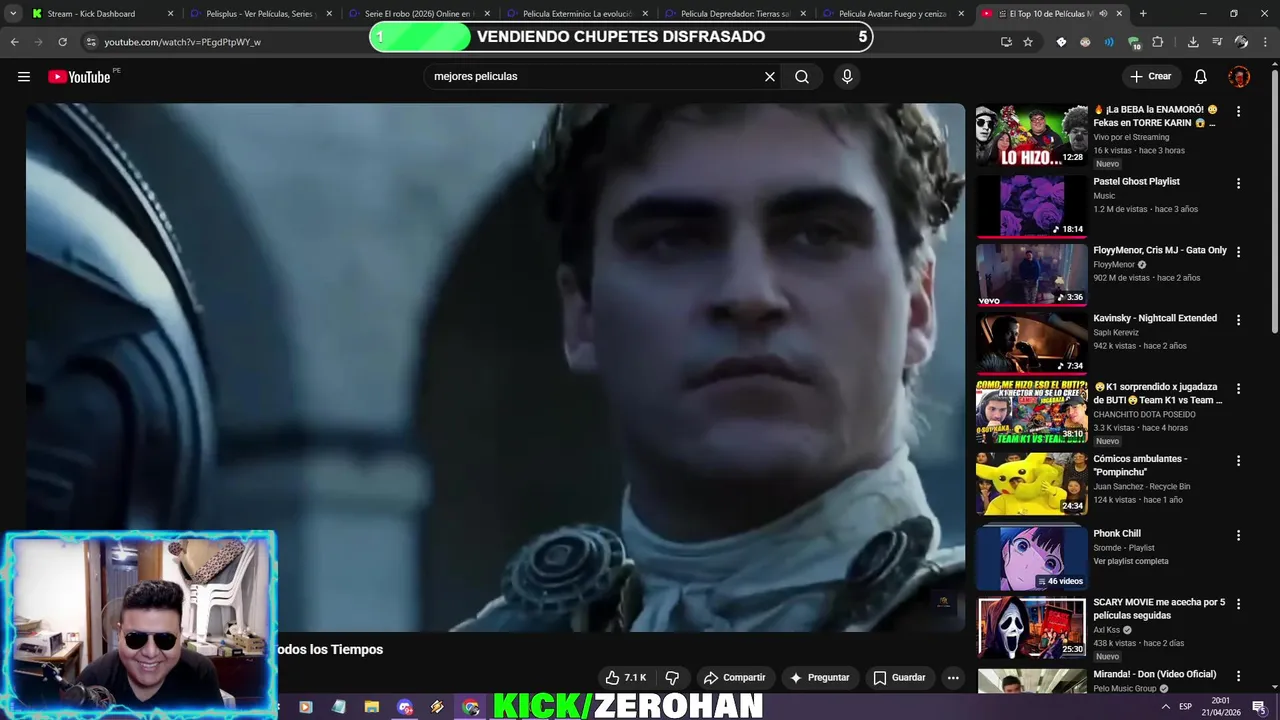
Task: Install app icon in address bar
Action: [x=1006, y=42]
